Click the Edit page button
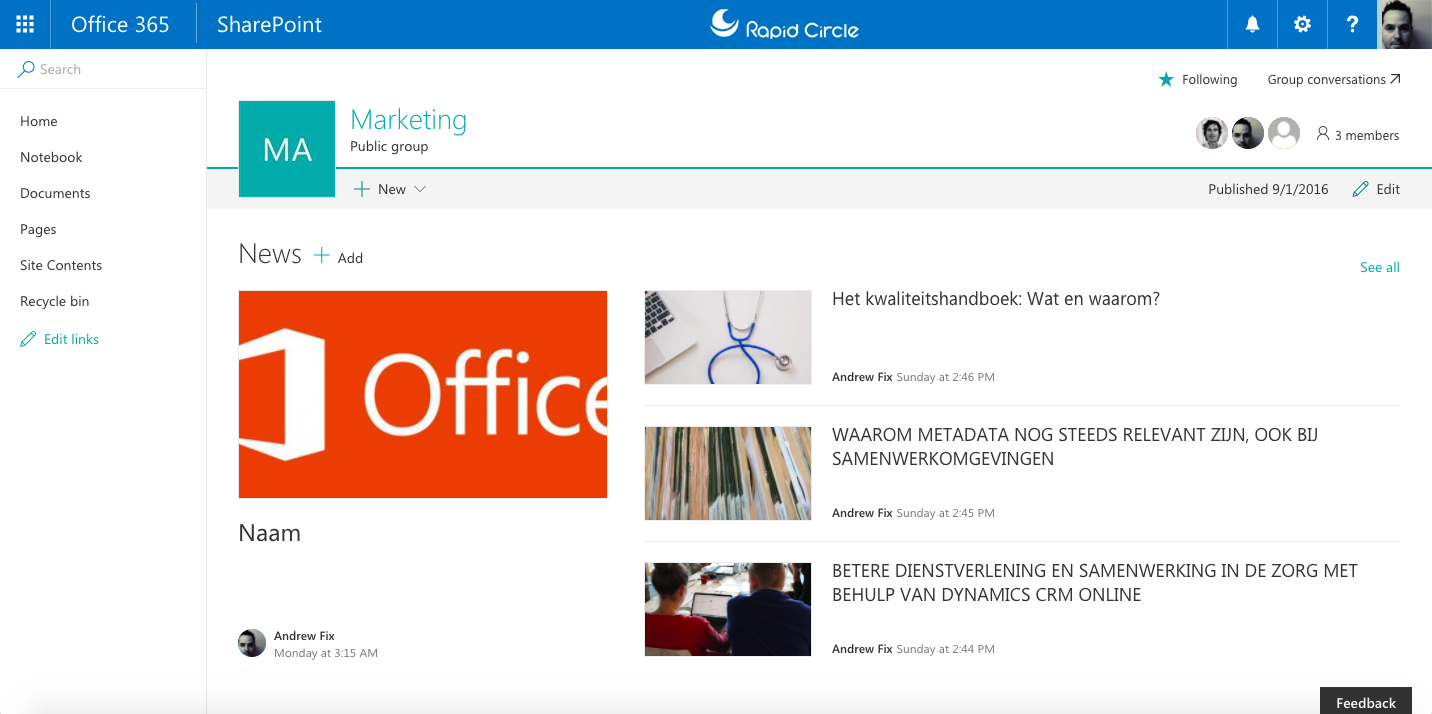The width and height of the screenshot is (1432, 714). (1376, 189)
